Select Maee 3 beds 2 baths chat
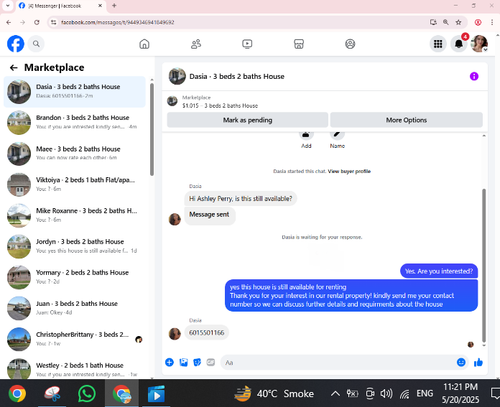 pos(75,154)
